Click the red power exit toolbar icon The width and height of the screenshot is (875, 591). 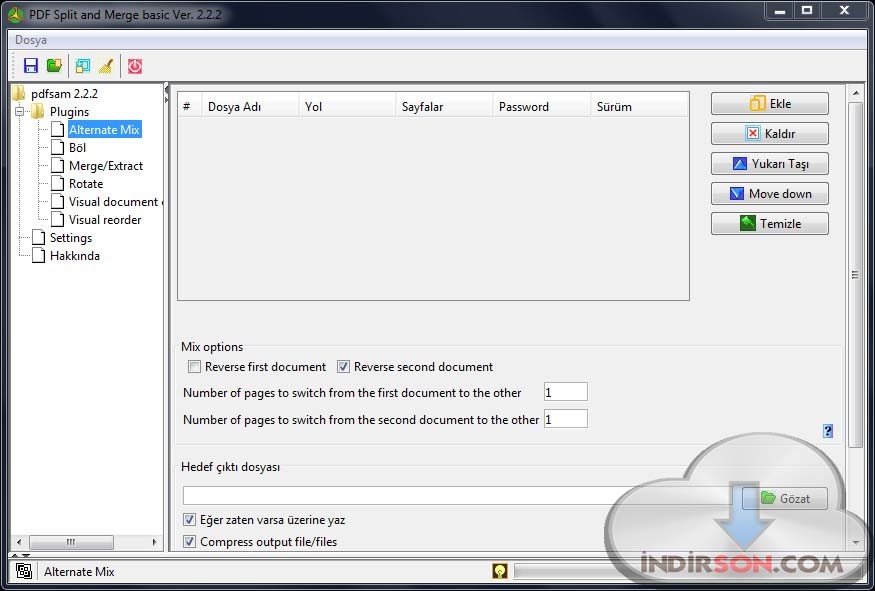coord(135,66)
